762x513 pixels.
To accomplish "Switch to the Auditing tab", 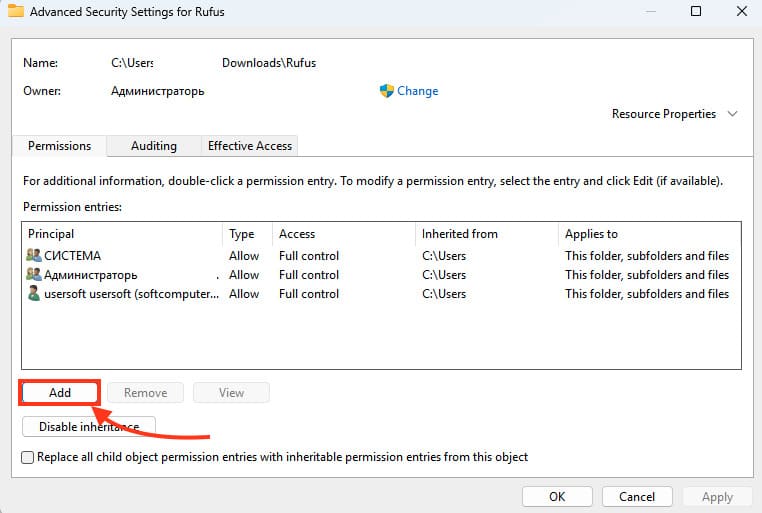I will [x=153, y=146].
